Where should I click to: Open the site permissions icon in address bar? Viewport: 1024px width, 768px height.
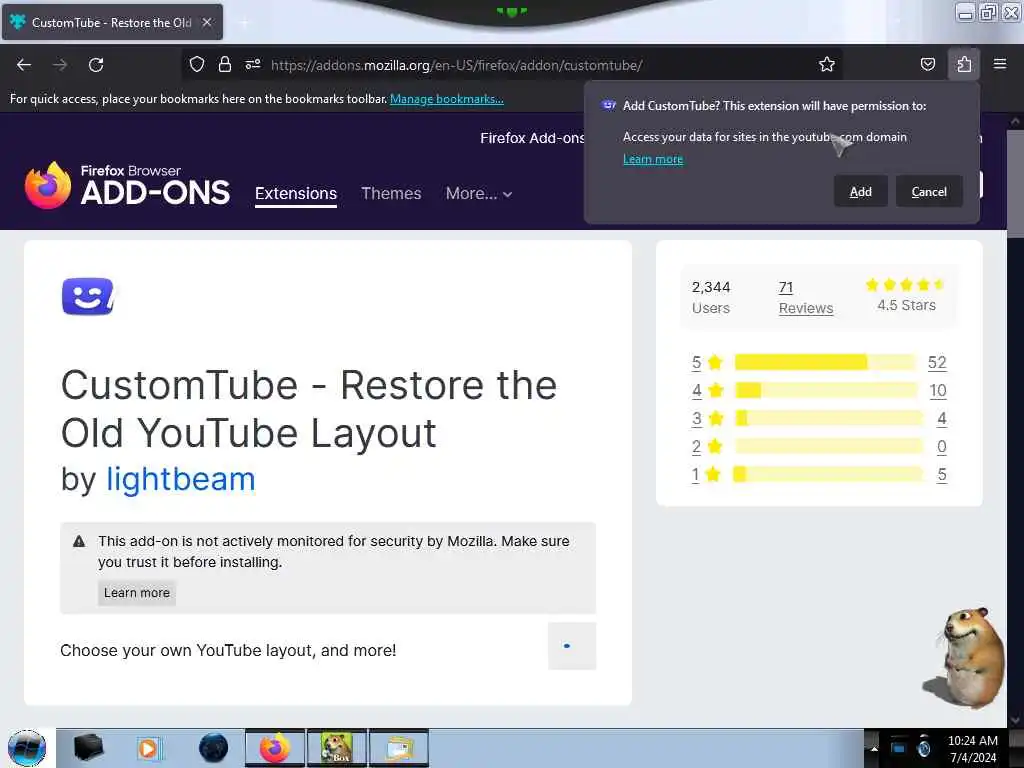click(x=253, y=64)
